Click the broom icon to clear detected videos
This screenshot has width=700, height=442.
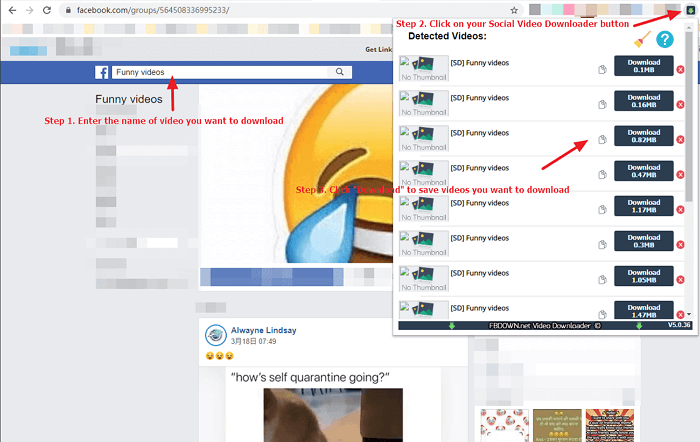[x=642, y=40]
